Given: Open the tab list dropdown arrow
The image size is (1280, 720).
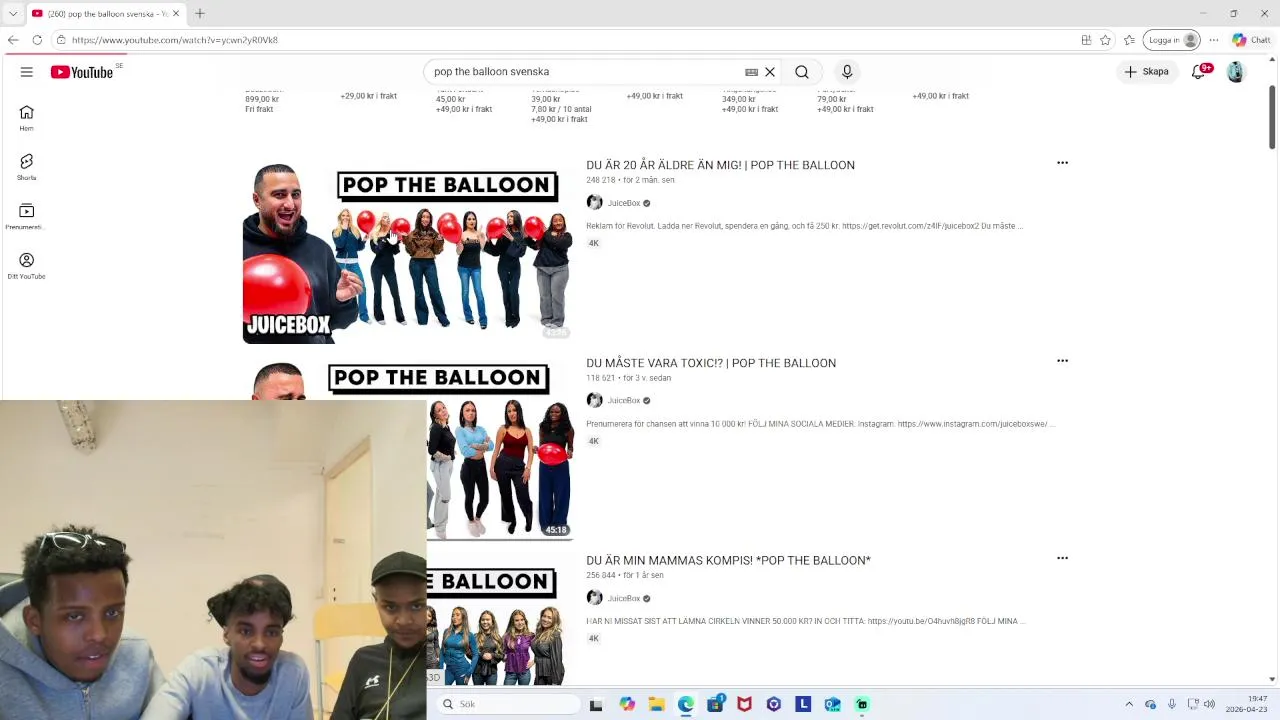Looking at the screenshot, I should [12, 13].
